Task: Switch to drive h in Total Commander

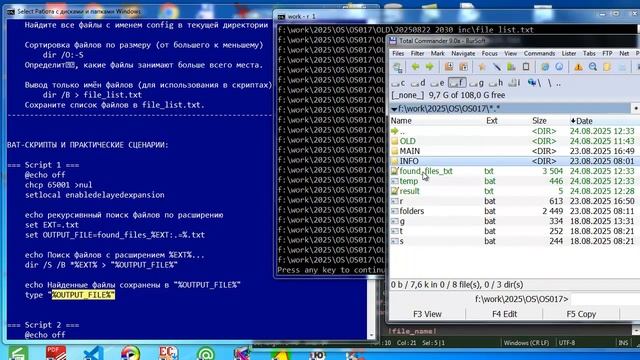Action: [496, 83]
